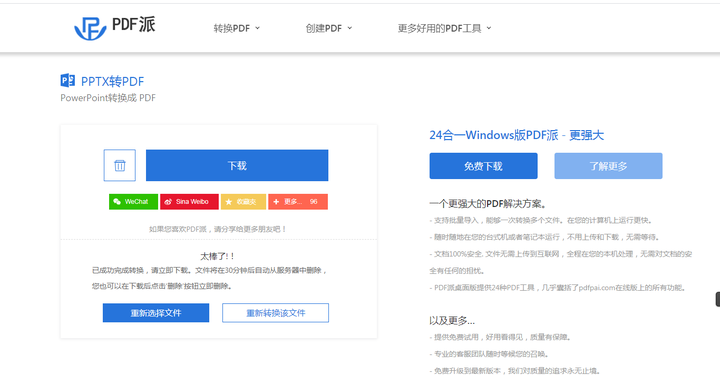Click the blue 下载 download button
This screenshot has height=375, width=720.
(237, 165)
